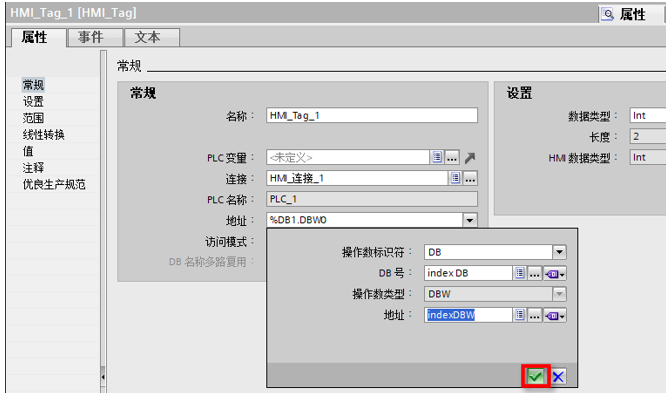Select 设置 in left navigation
The height and width of the screenshot is (393, 666).
tap(33, 102)
